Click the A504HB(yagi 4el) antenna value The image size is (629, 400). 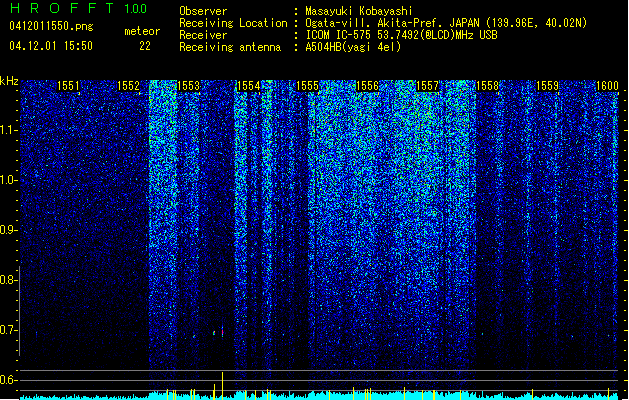click(x=353, y=47)
